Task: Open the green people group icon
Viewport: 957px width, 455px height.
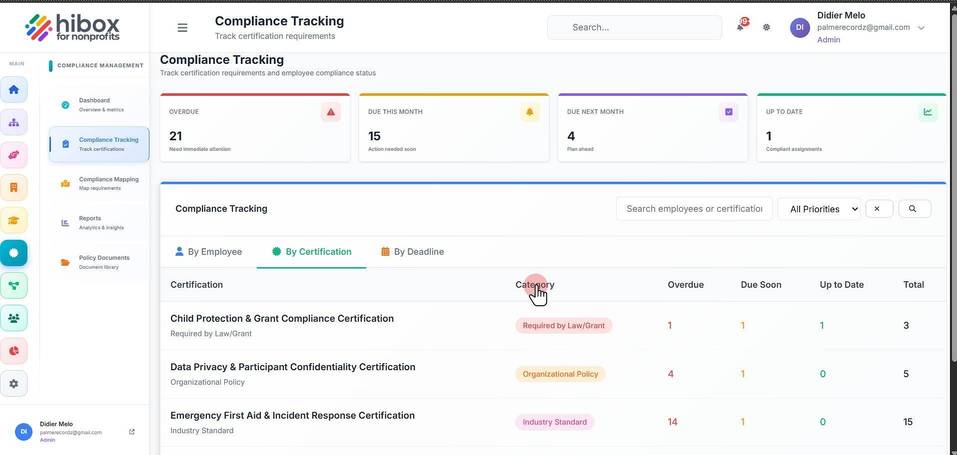Action: click(x=13, y=318)
